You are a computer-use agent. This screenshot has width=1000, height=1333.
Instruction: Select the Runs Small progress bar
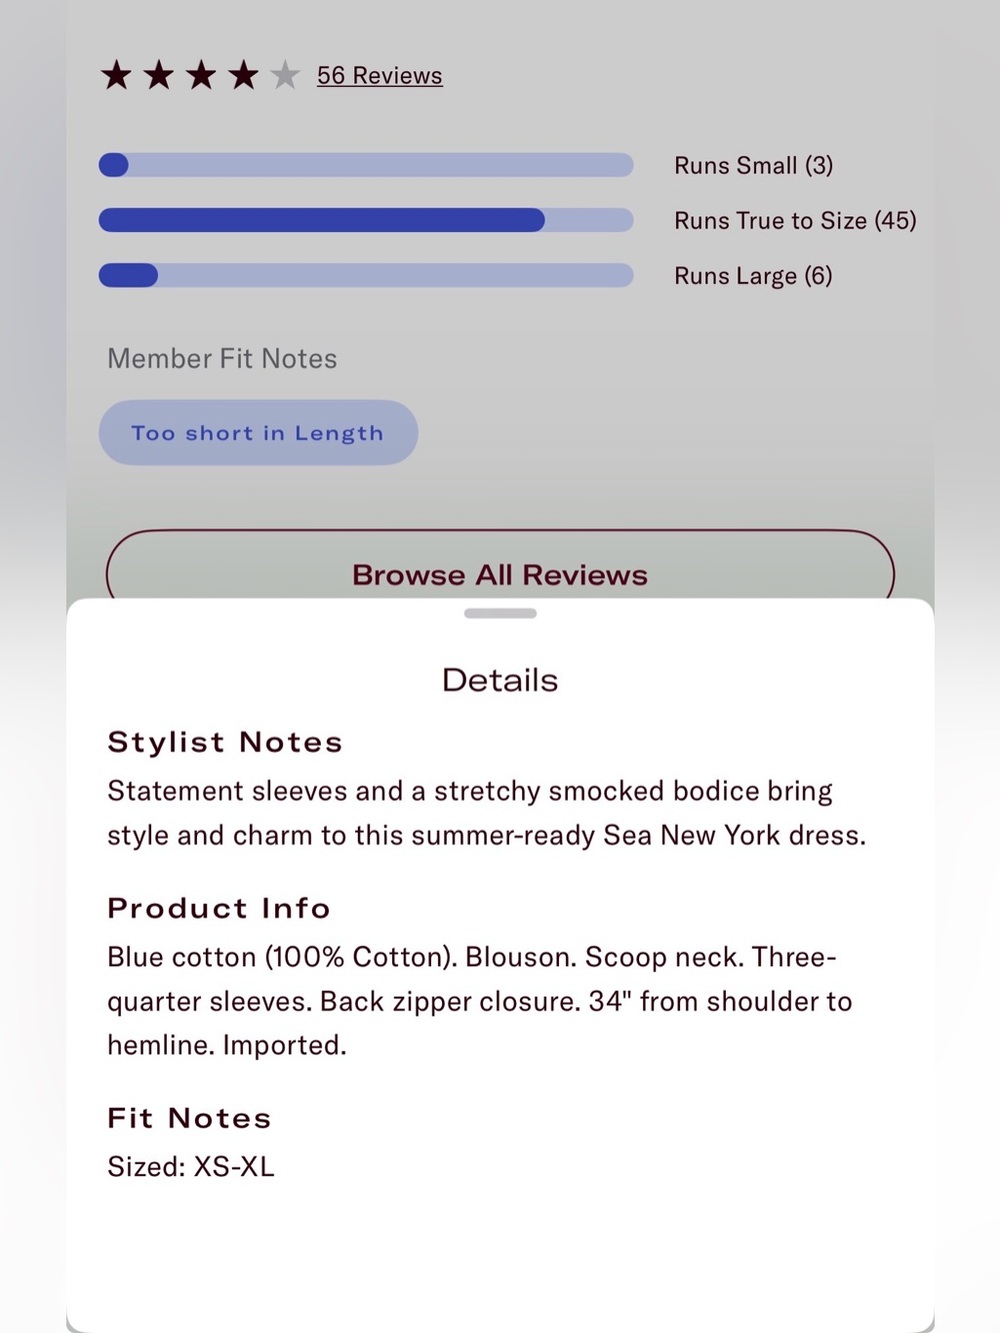(366, 165)
